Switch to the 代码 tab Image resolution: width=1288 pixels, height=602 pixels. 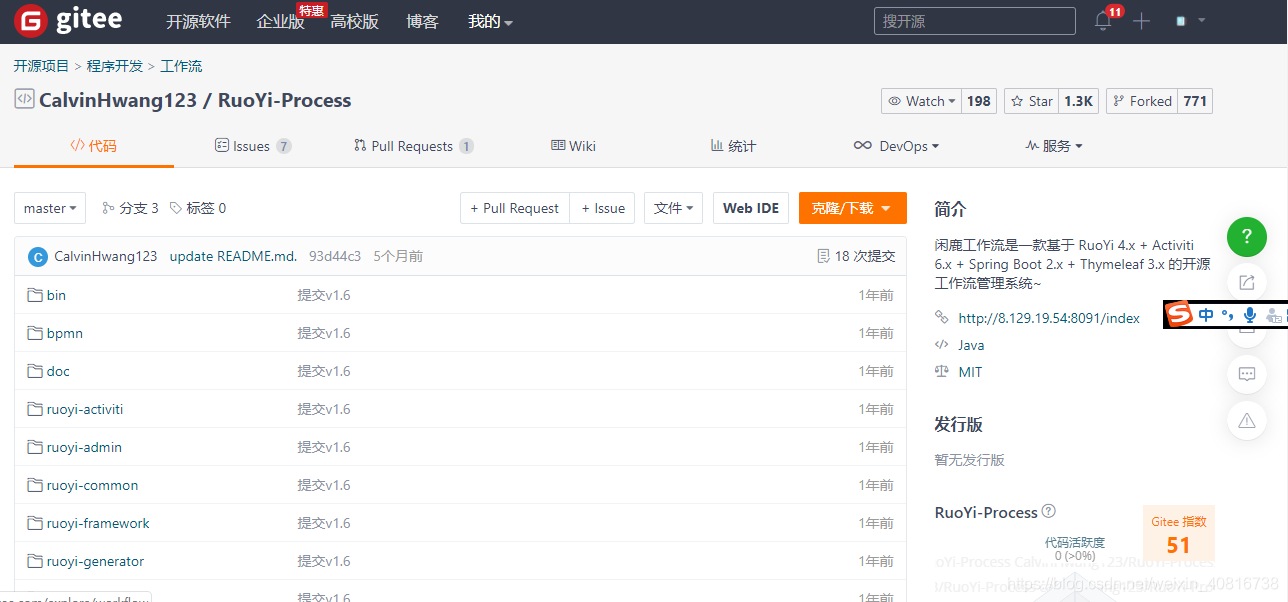pyautogui.click(x=93, y=146)
